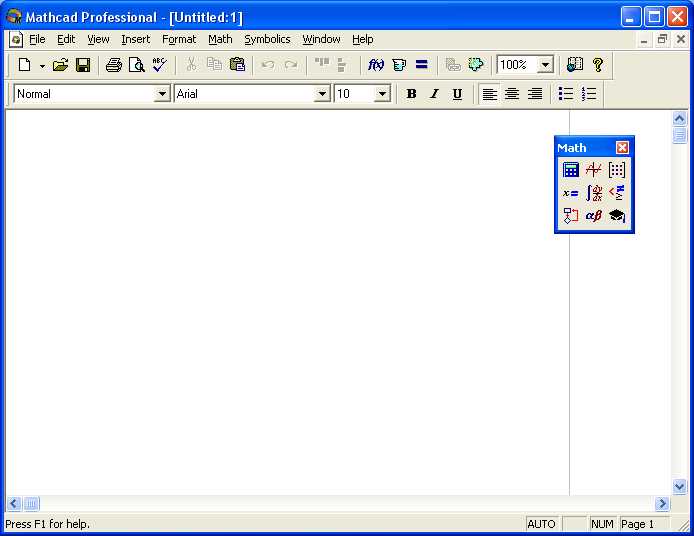Image resolution: width=694 pixels, height=536 pixels.
Task: Open the Symbolic Keyword toolbar graduation cap
Action: click(617, 216)
